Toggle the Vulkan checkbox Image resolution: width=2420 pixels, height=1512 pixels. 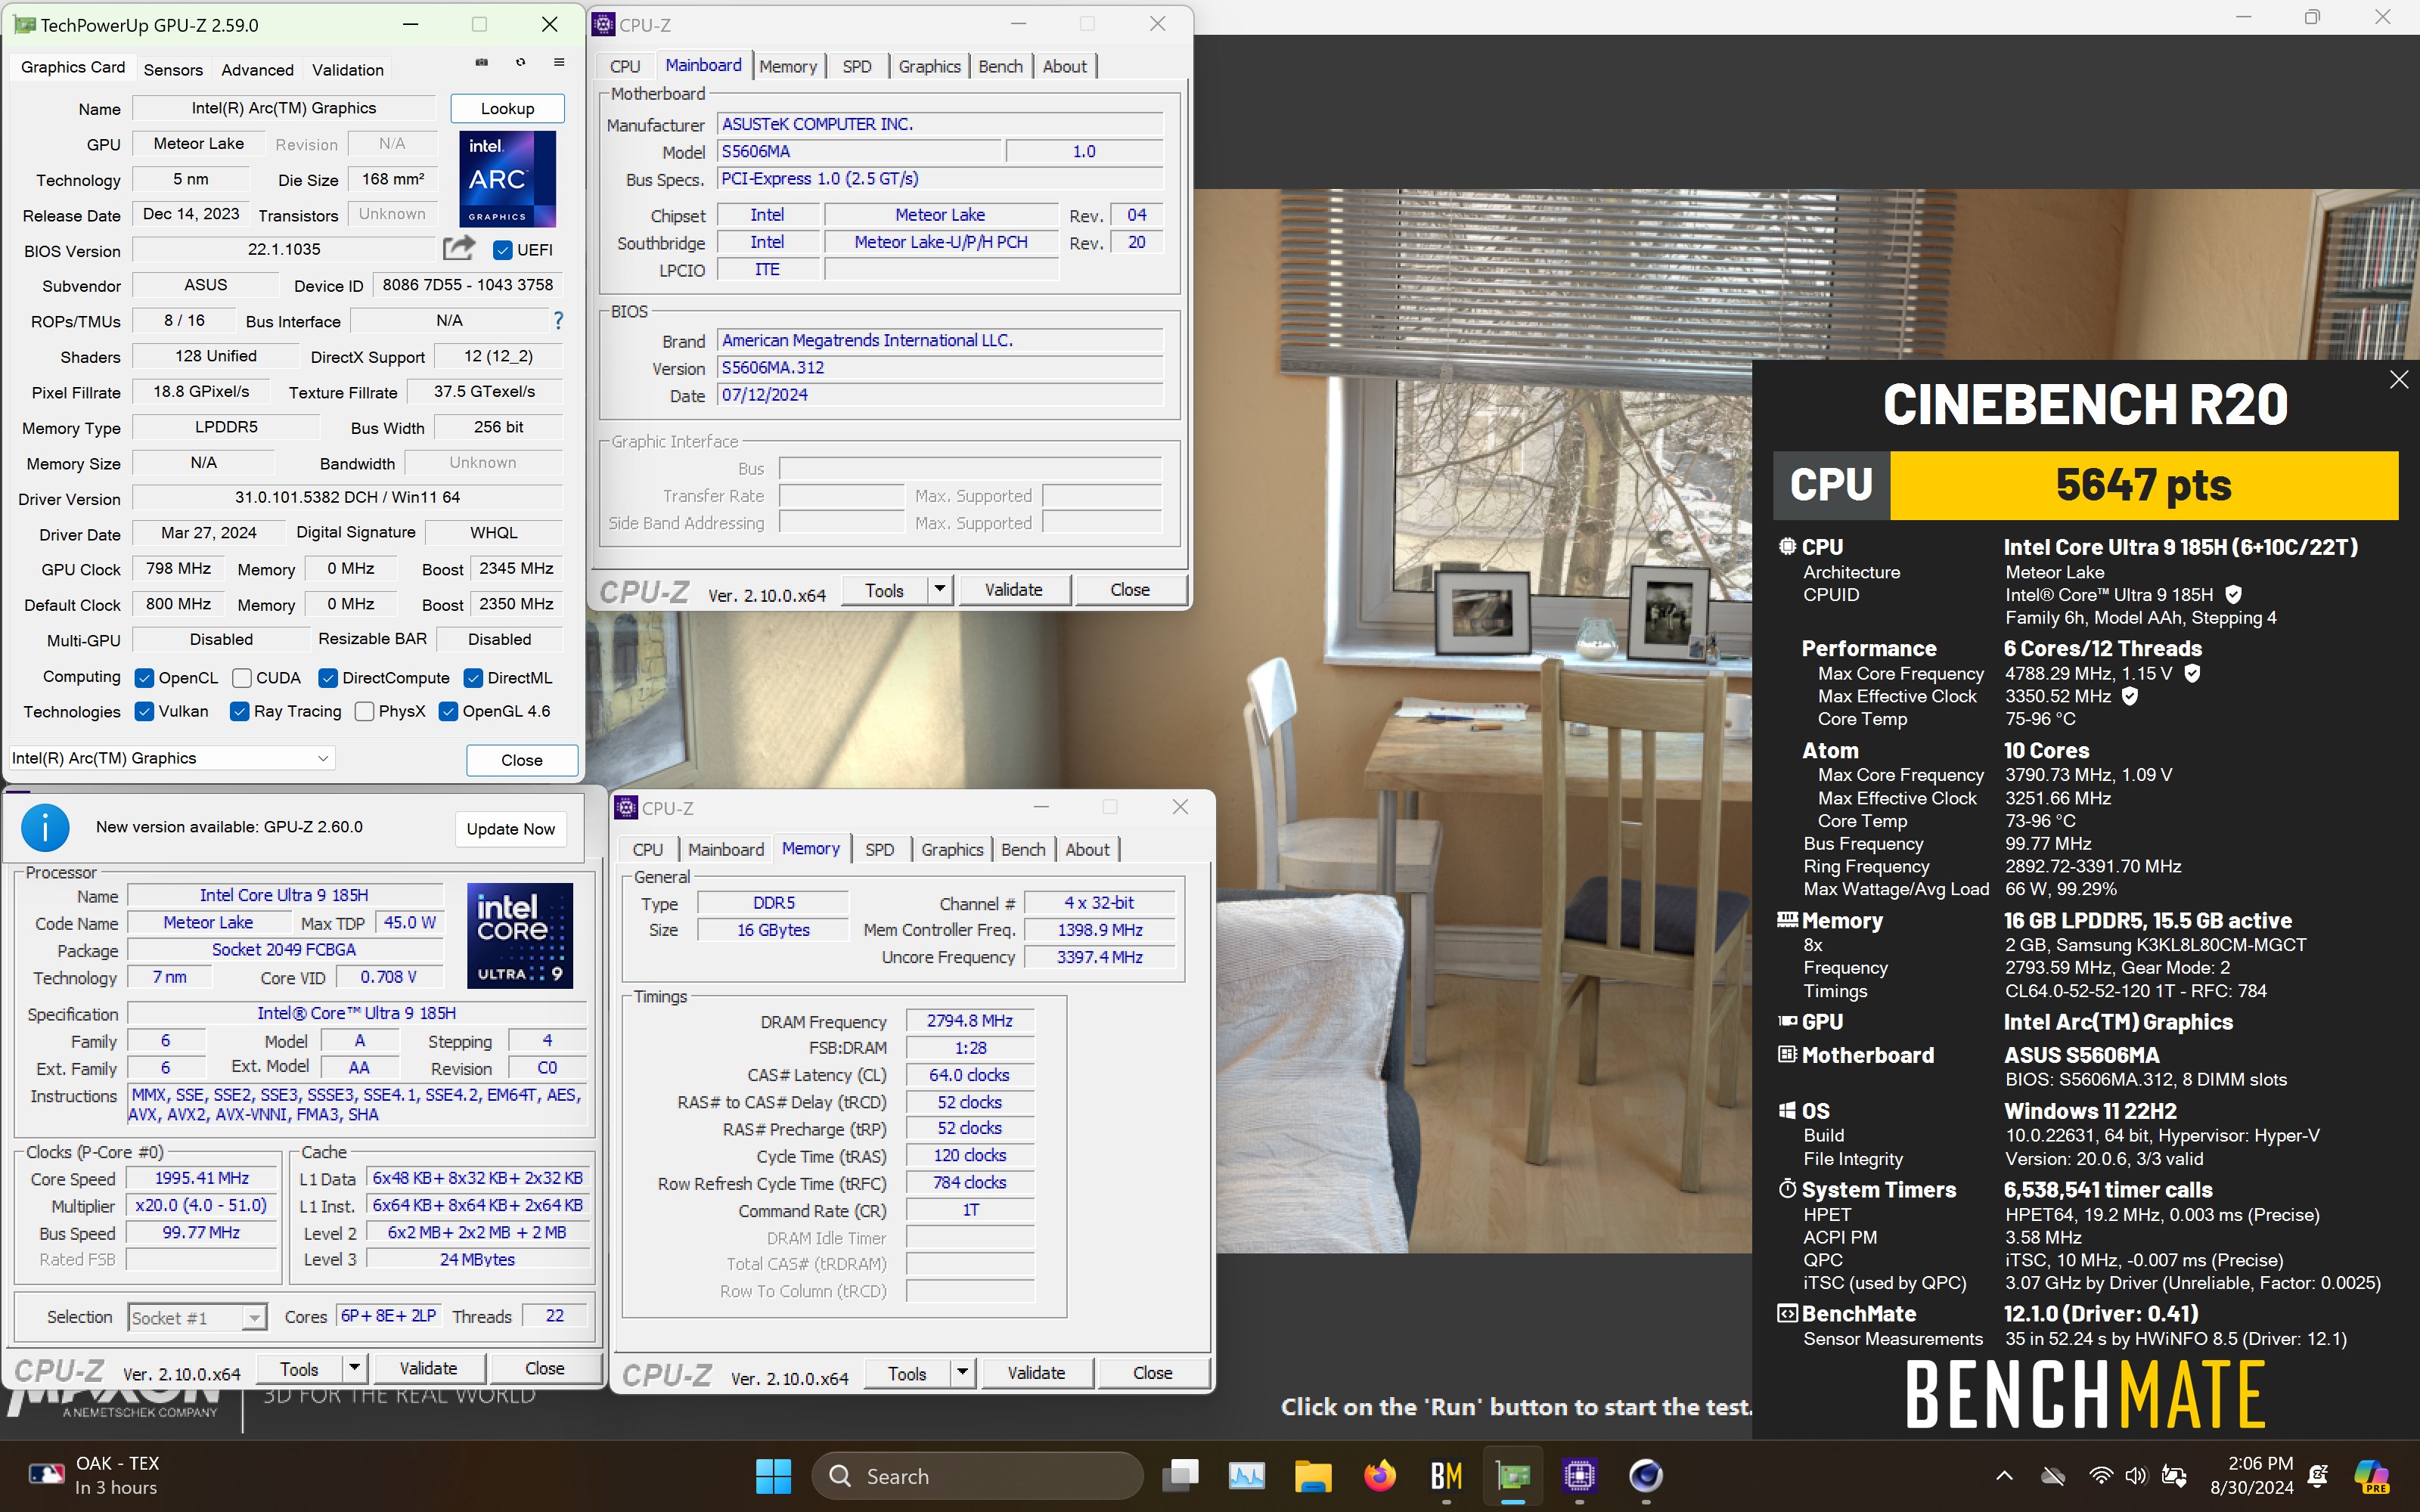tap(144, 712)
